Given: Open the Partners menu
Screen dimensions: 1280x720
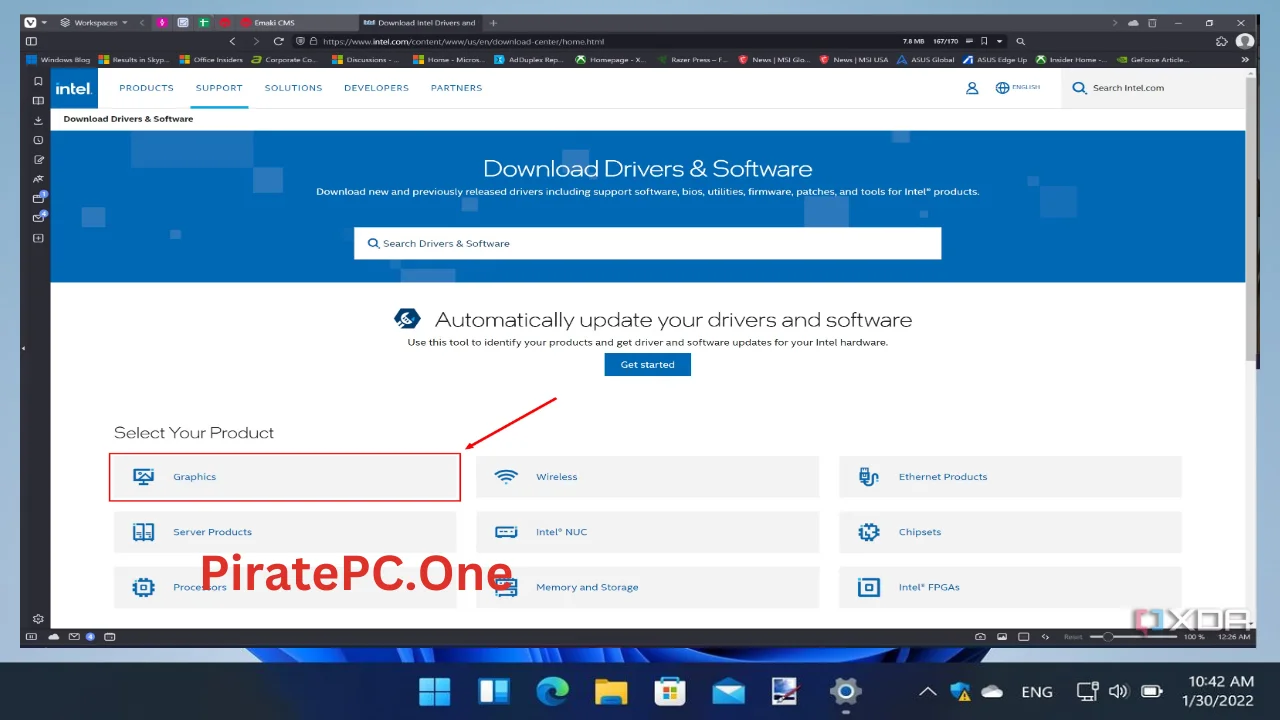Looking at the screenshot, I should (x=456, y=88).
